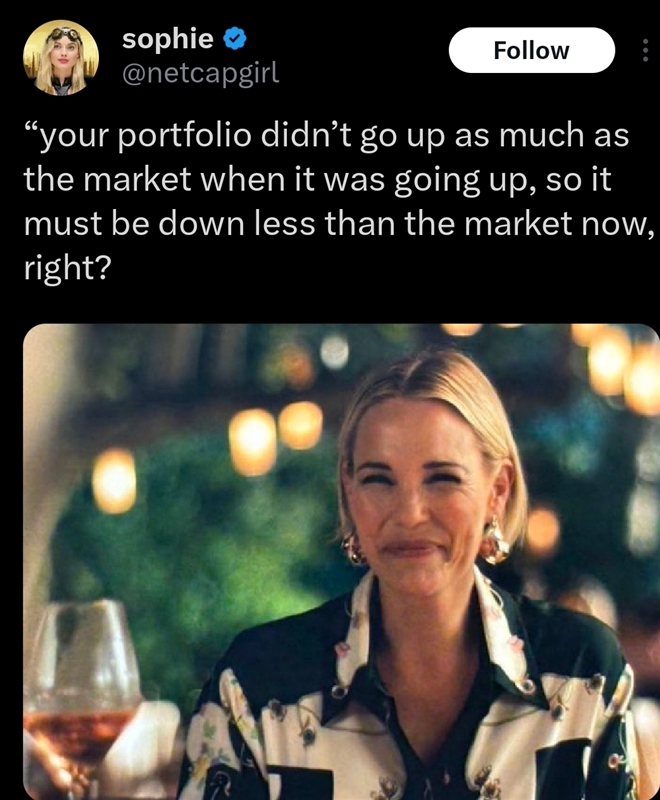660x800 pixels.
Task: Open the profile via display name sophie
Action: pyautogui.click(x=168, y=38)
